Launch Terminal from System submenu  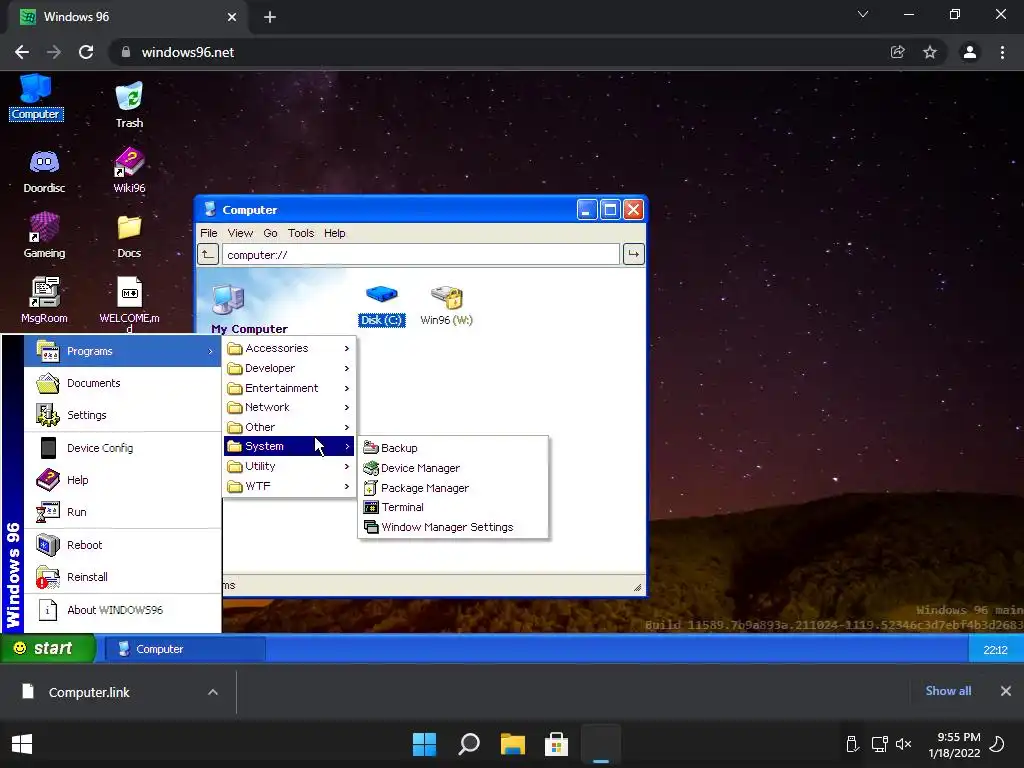point(453,507)
